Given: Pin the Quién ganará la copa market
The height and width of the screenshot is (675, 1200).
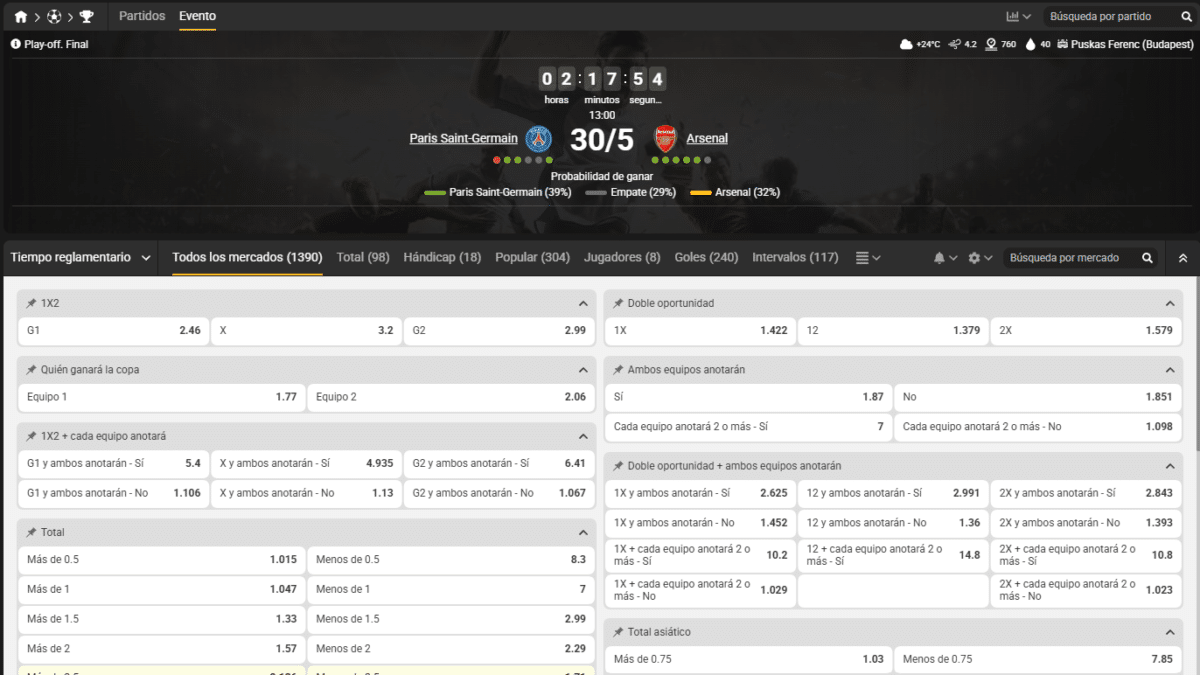Looking at the screenshot, I should 31,370.
